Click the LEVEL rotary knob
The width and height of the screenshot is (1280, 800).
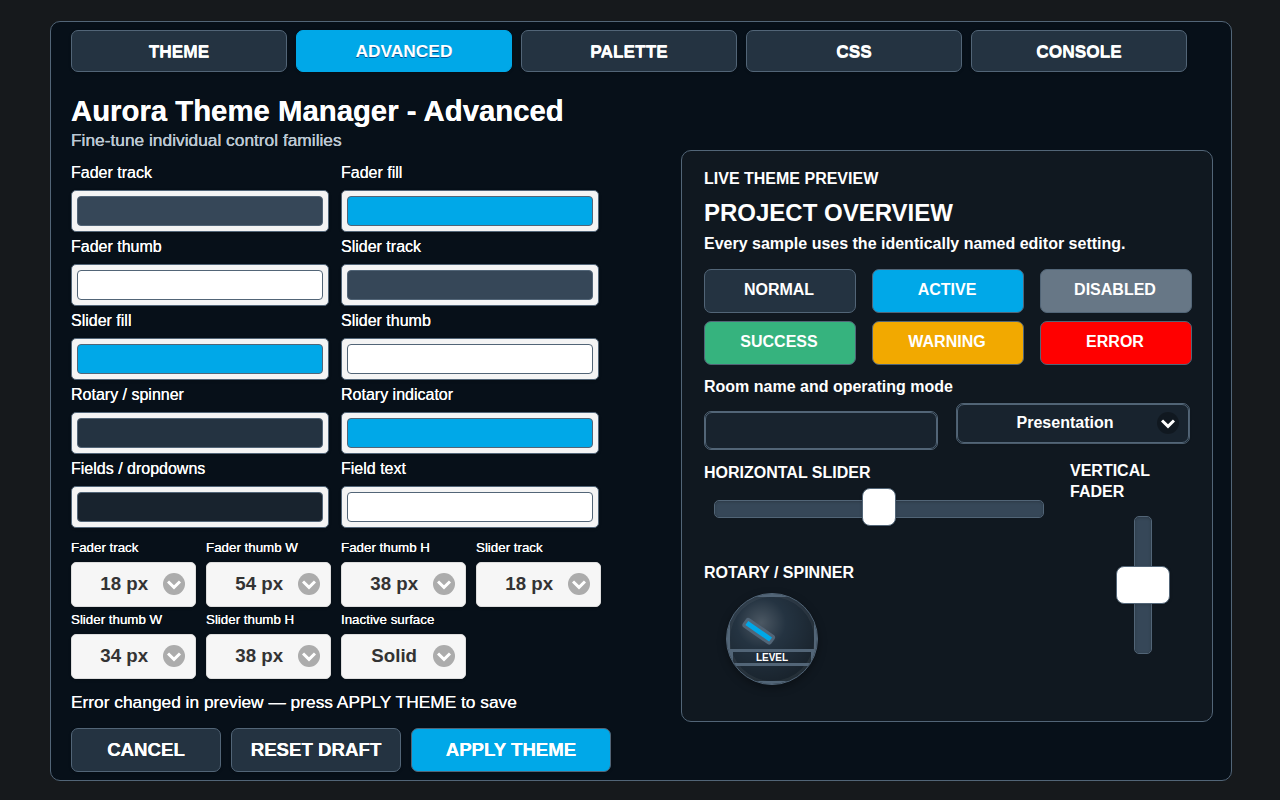[x=772, y=639]
